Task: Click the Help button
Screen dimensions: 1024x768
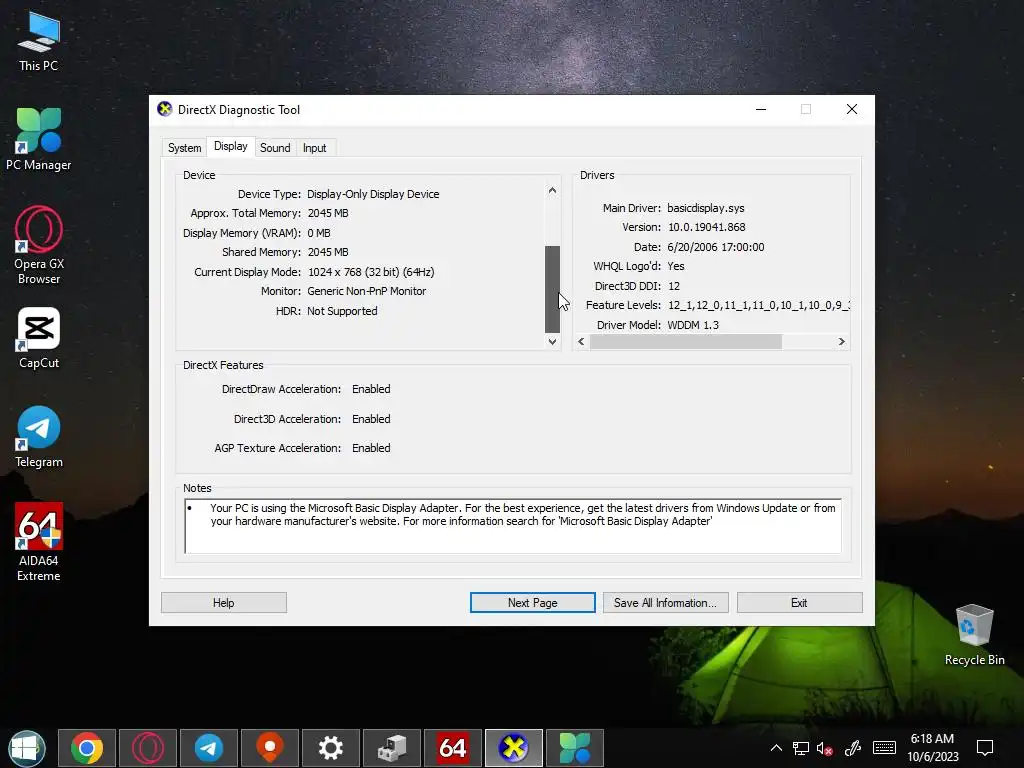Action: (223, 603)
